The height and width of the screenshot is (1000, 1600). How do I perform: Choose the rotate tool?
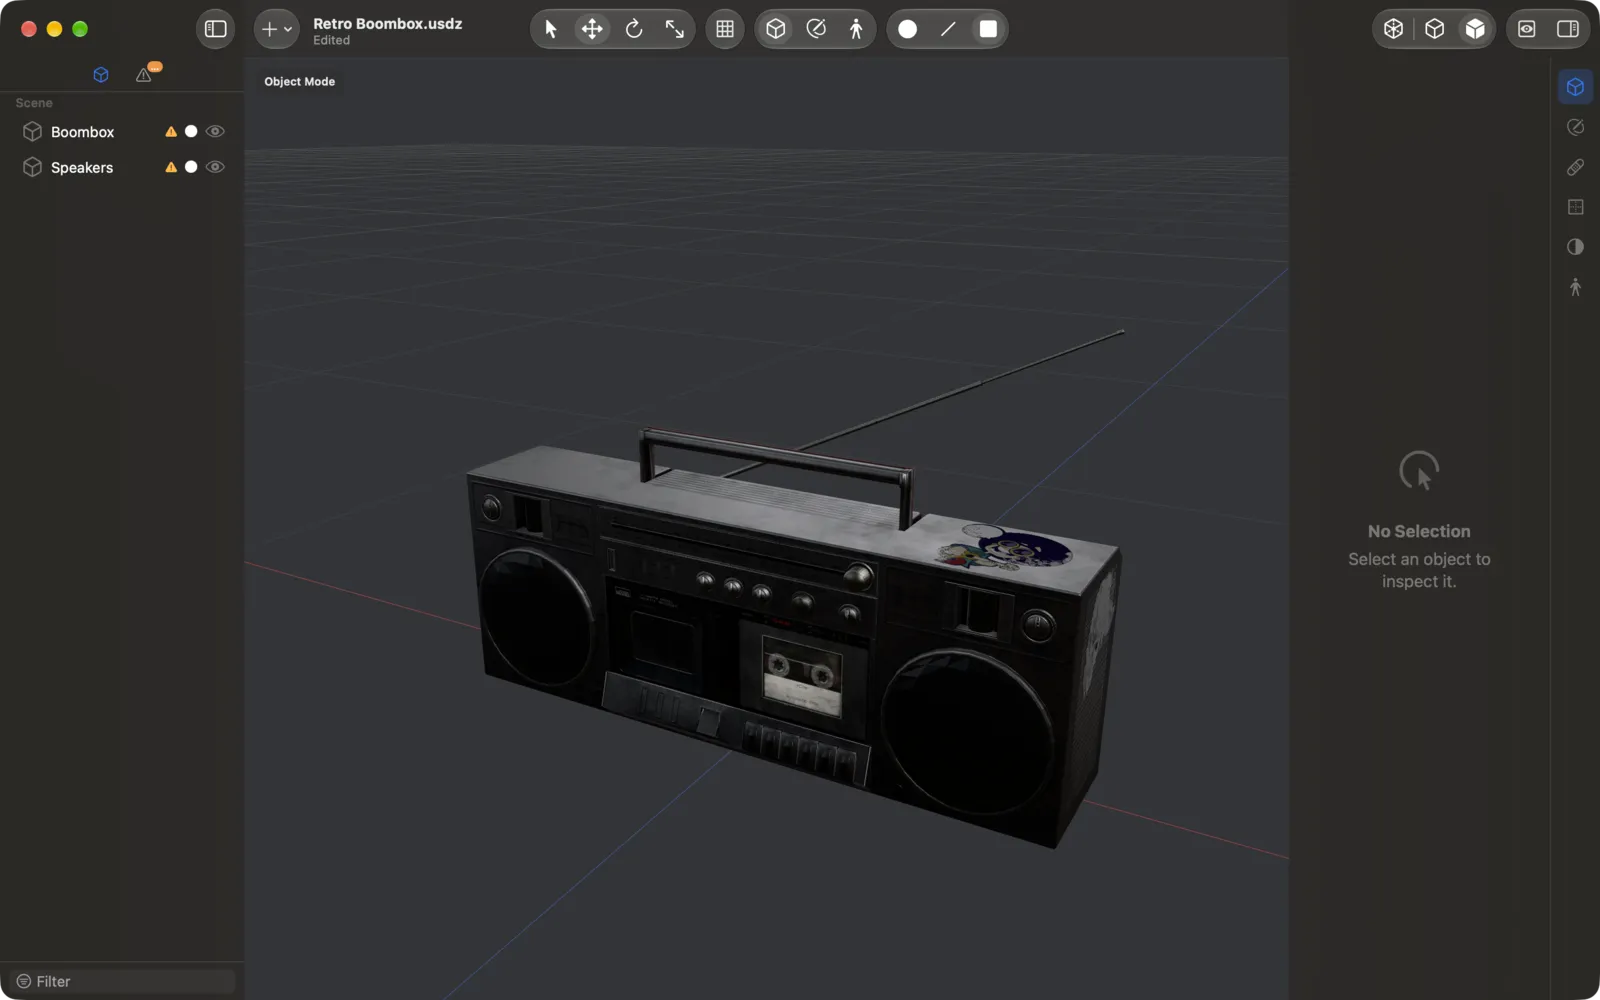(634, 29)
